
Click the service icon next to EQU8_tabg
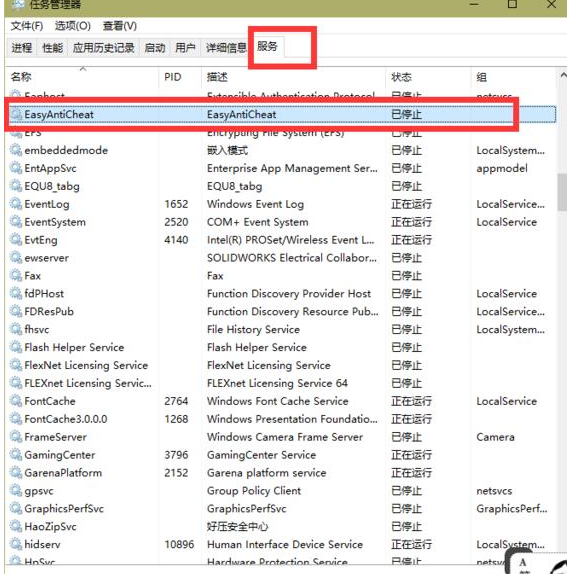(16, 186)
